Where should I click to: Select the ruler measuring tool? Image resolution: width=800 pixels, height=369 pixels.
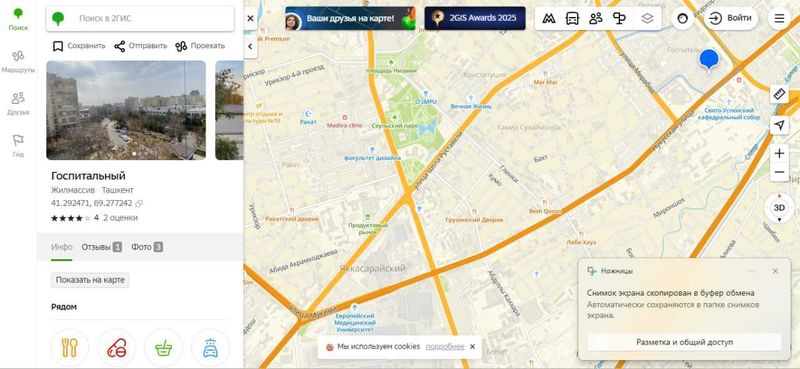(x=779, y=94)
